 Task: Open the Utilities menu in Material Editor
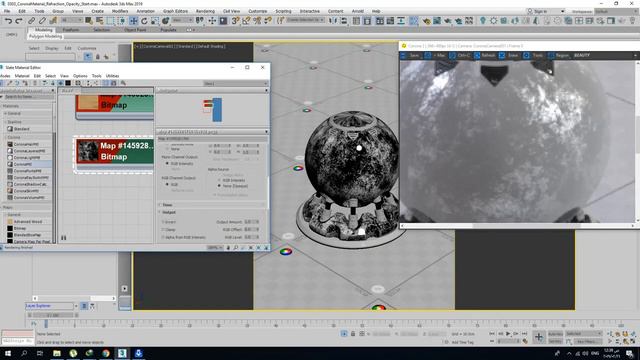coord(112,76)
